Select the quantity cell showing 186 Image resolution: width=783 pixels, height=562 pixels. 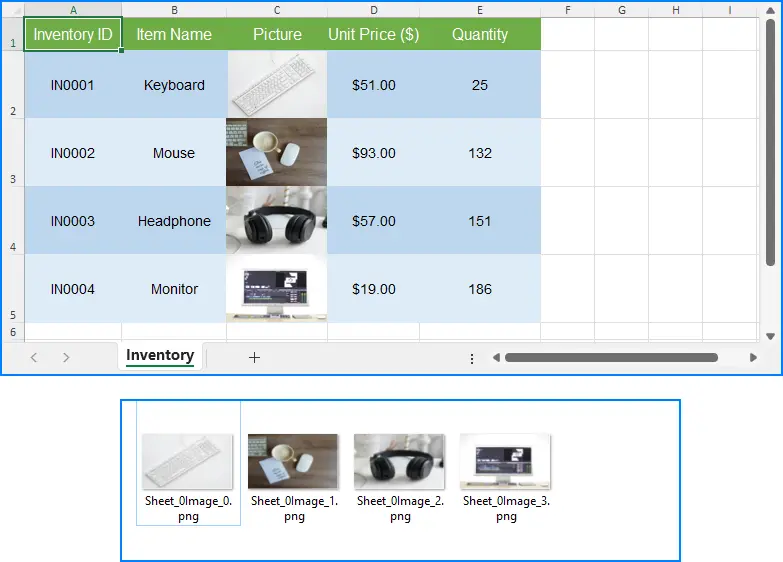(480, 289)
